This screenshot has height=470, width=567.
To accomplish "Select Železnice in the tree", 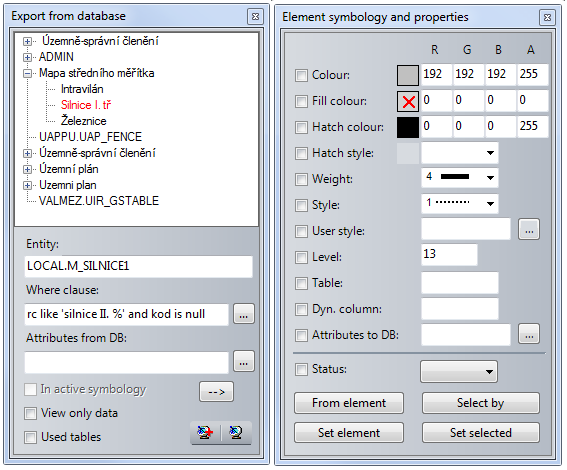I will pyautogui.click(x=84, y=121).
